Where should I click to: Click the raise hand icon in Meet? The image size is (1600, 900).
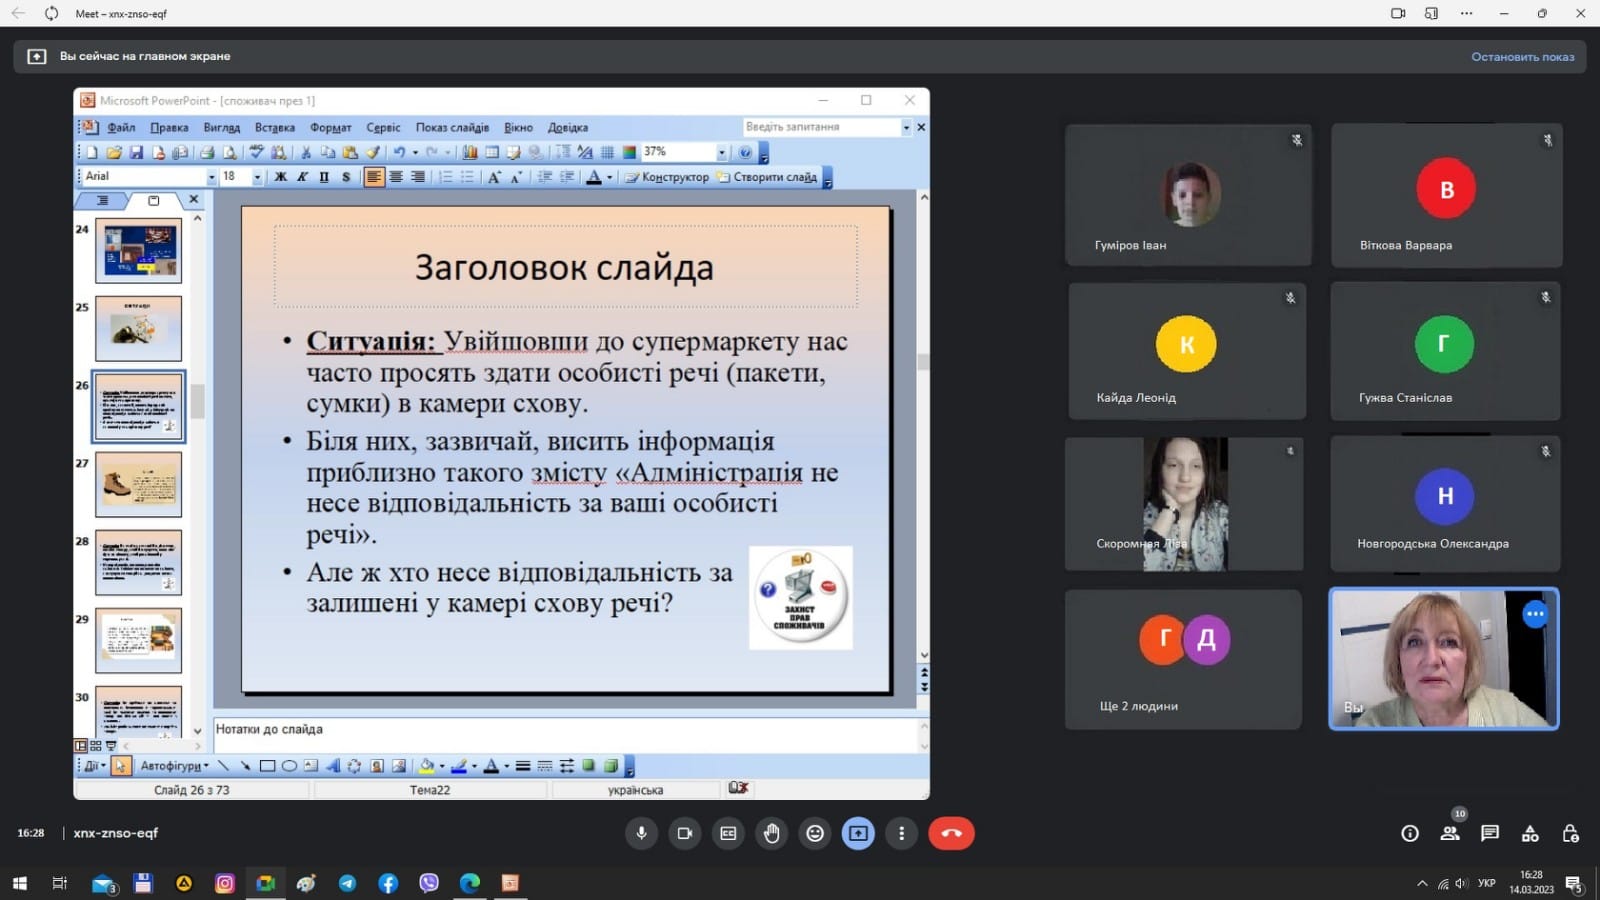pyautogui.click(x=771, y=833)
